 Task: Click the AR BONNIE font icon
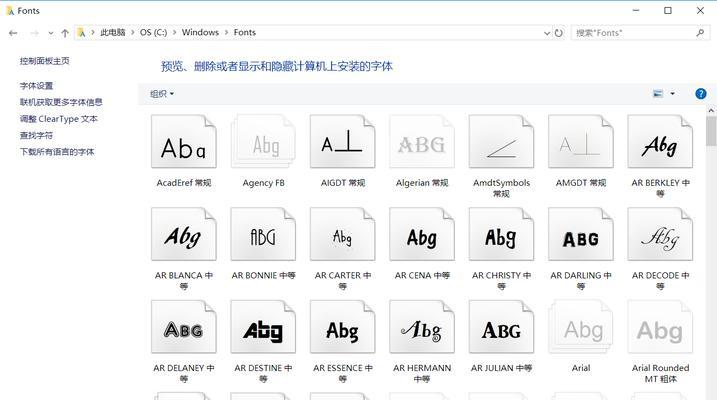tap(263, 235)
